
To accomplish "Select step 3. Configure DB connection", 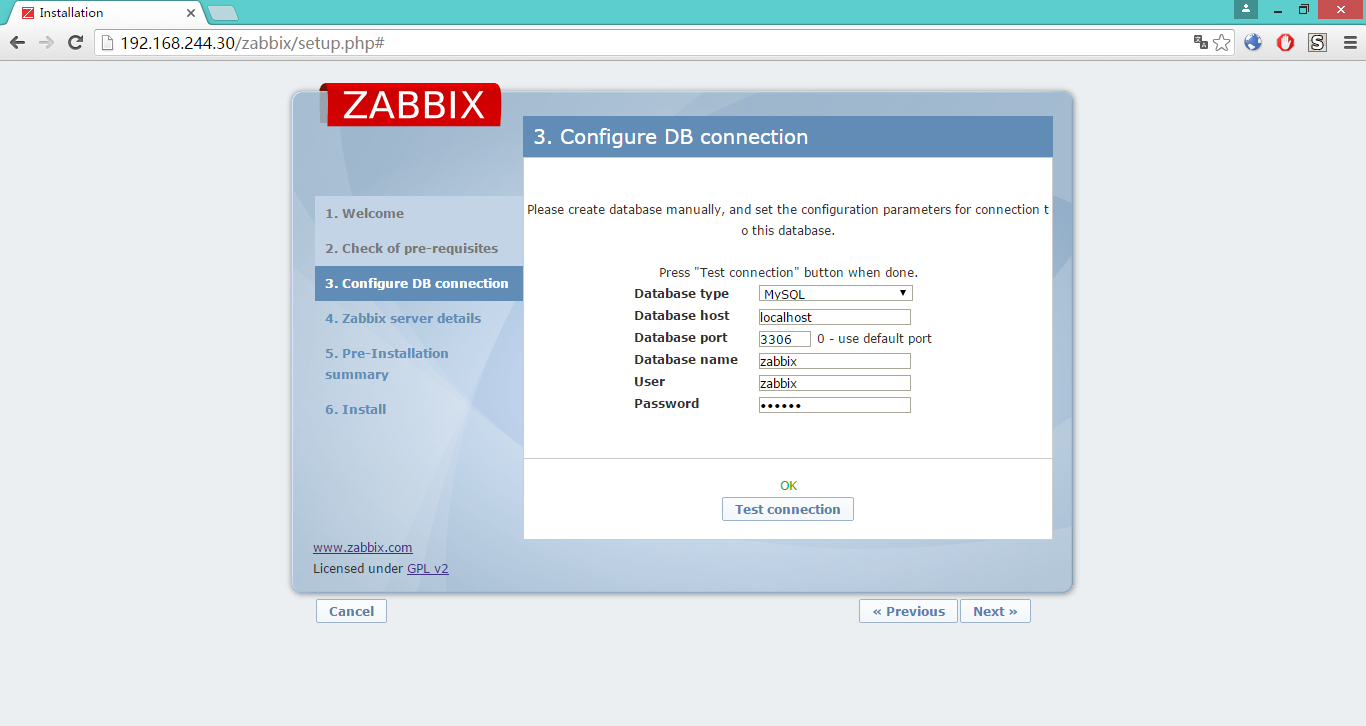I will click(418, 283).
